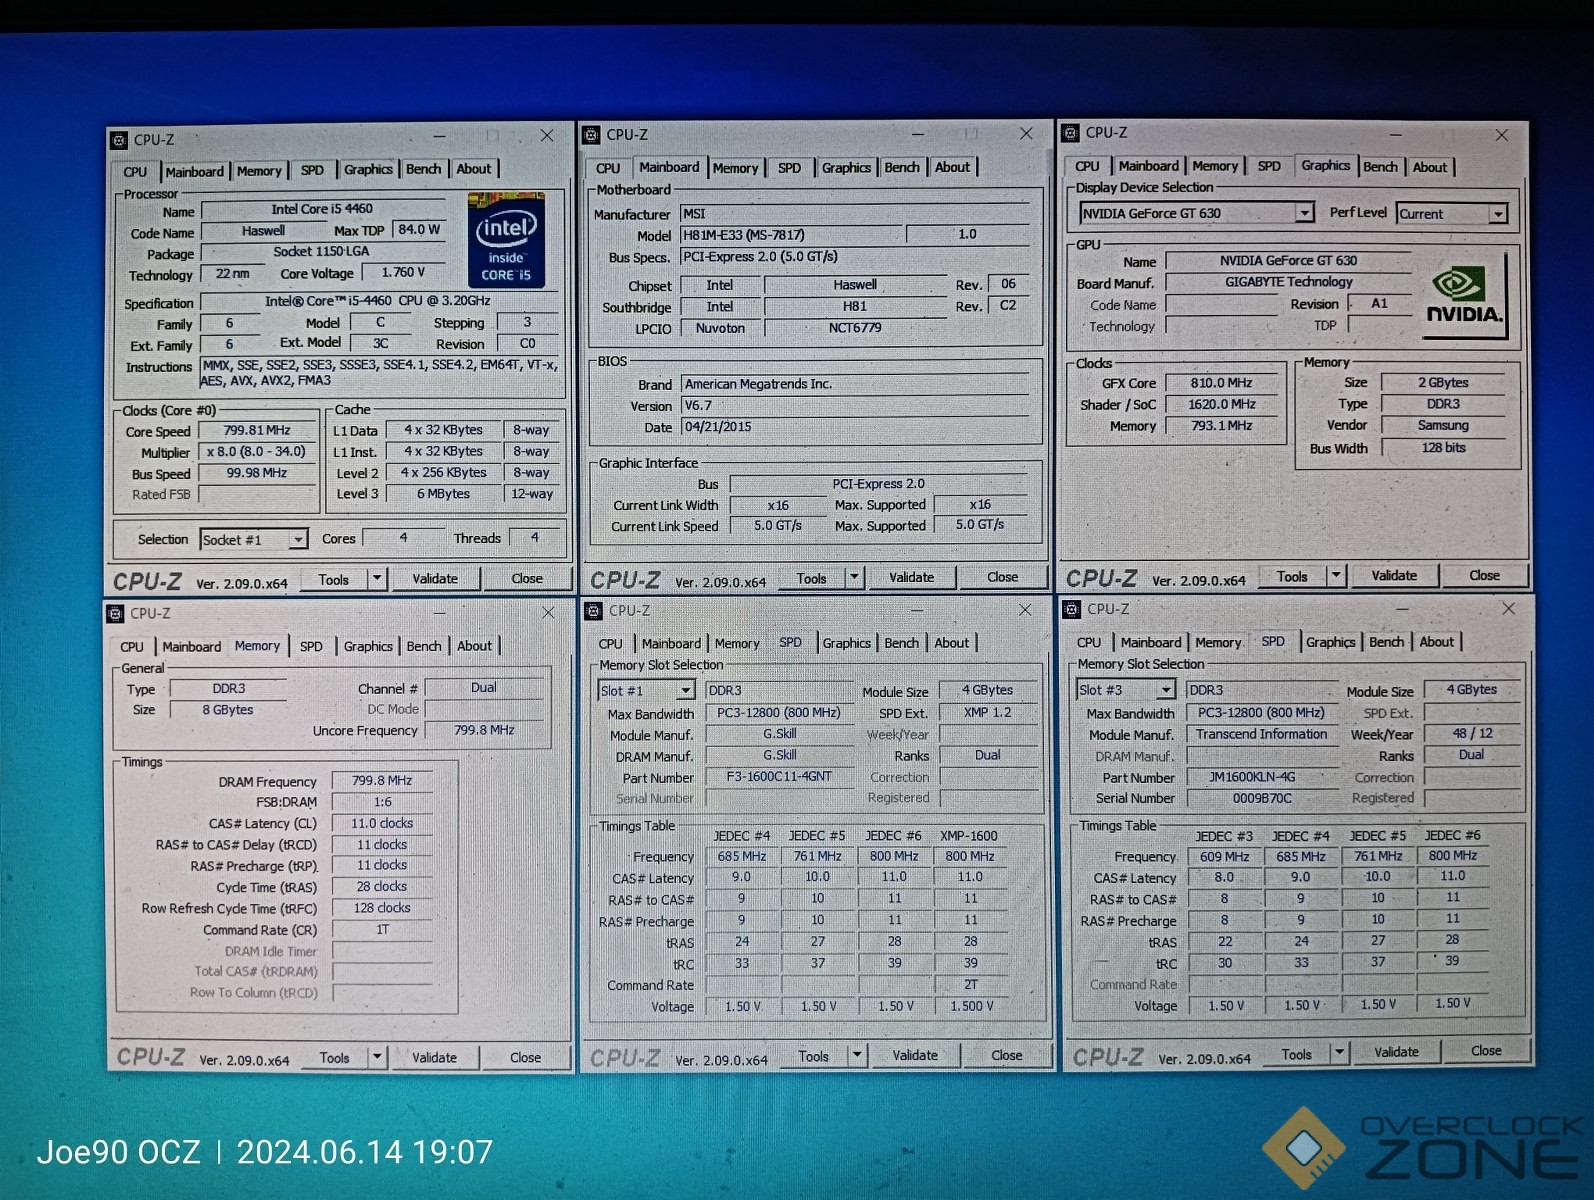Click CAS# Latency 11.0 clocks value
Viewport: 1594px width, 1200px height.
[x=382, y=824]
